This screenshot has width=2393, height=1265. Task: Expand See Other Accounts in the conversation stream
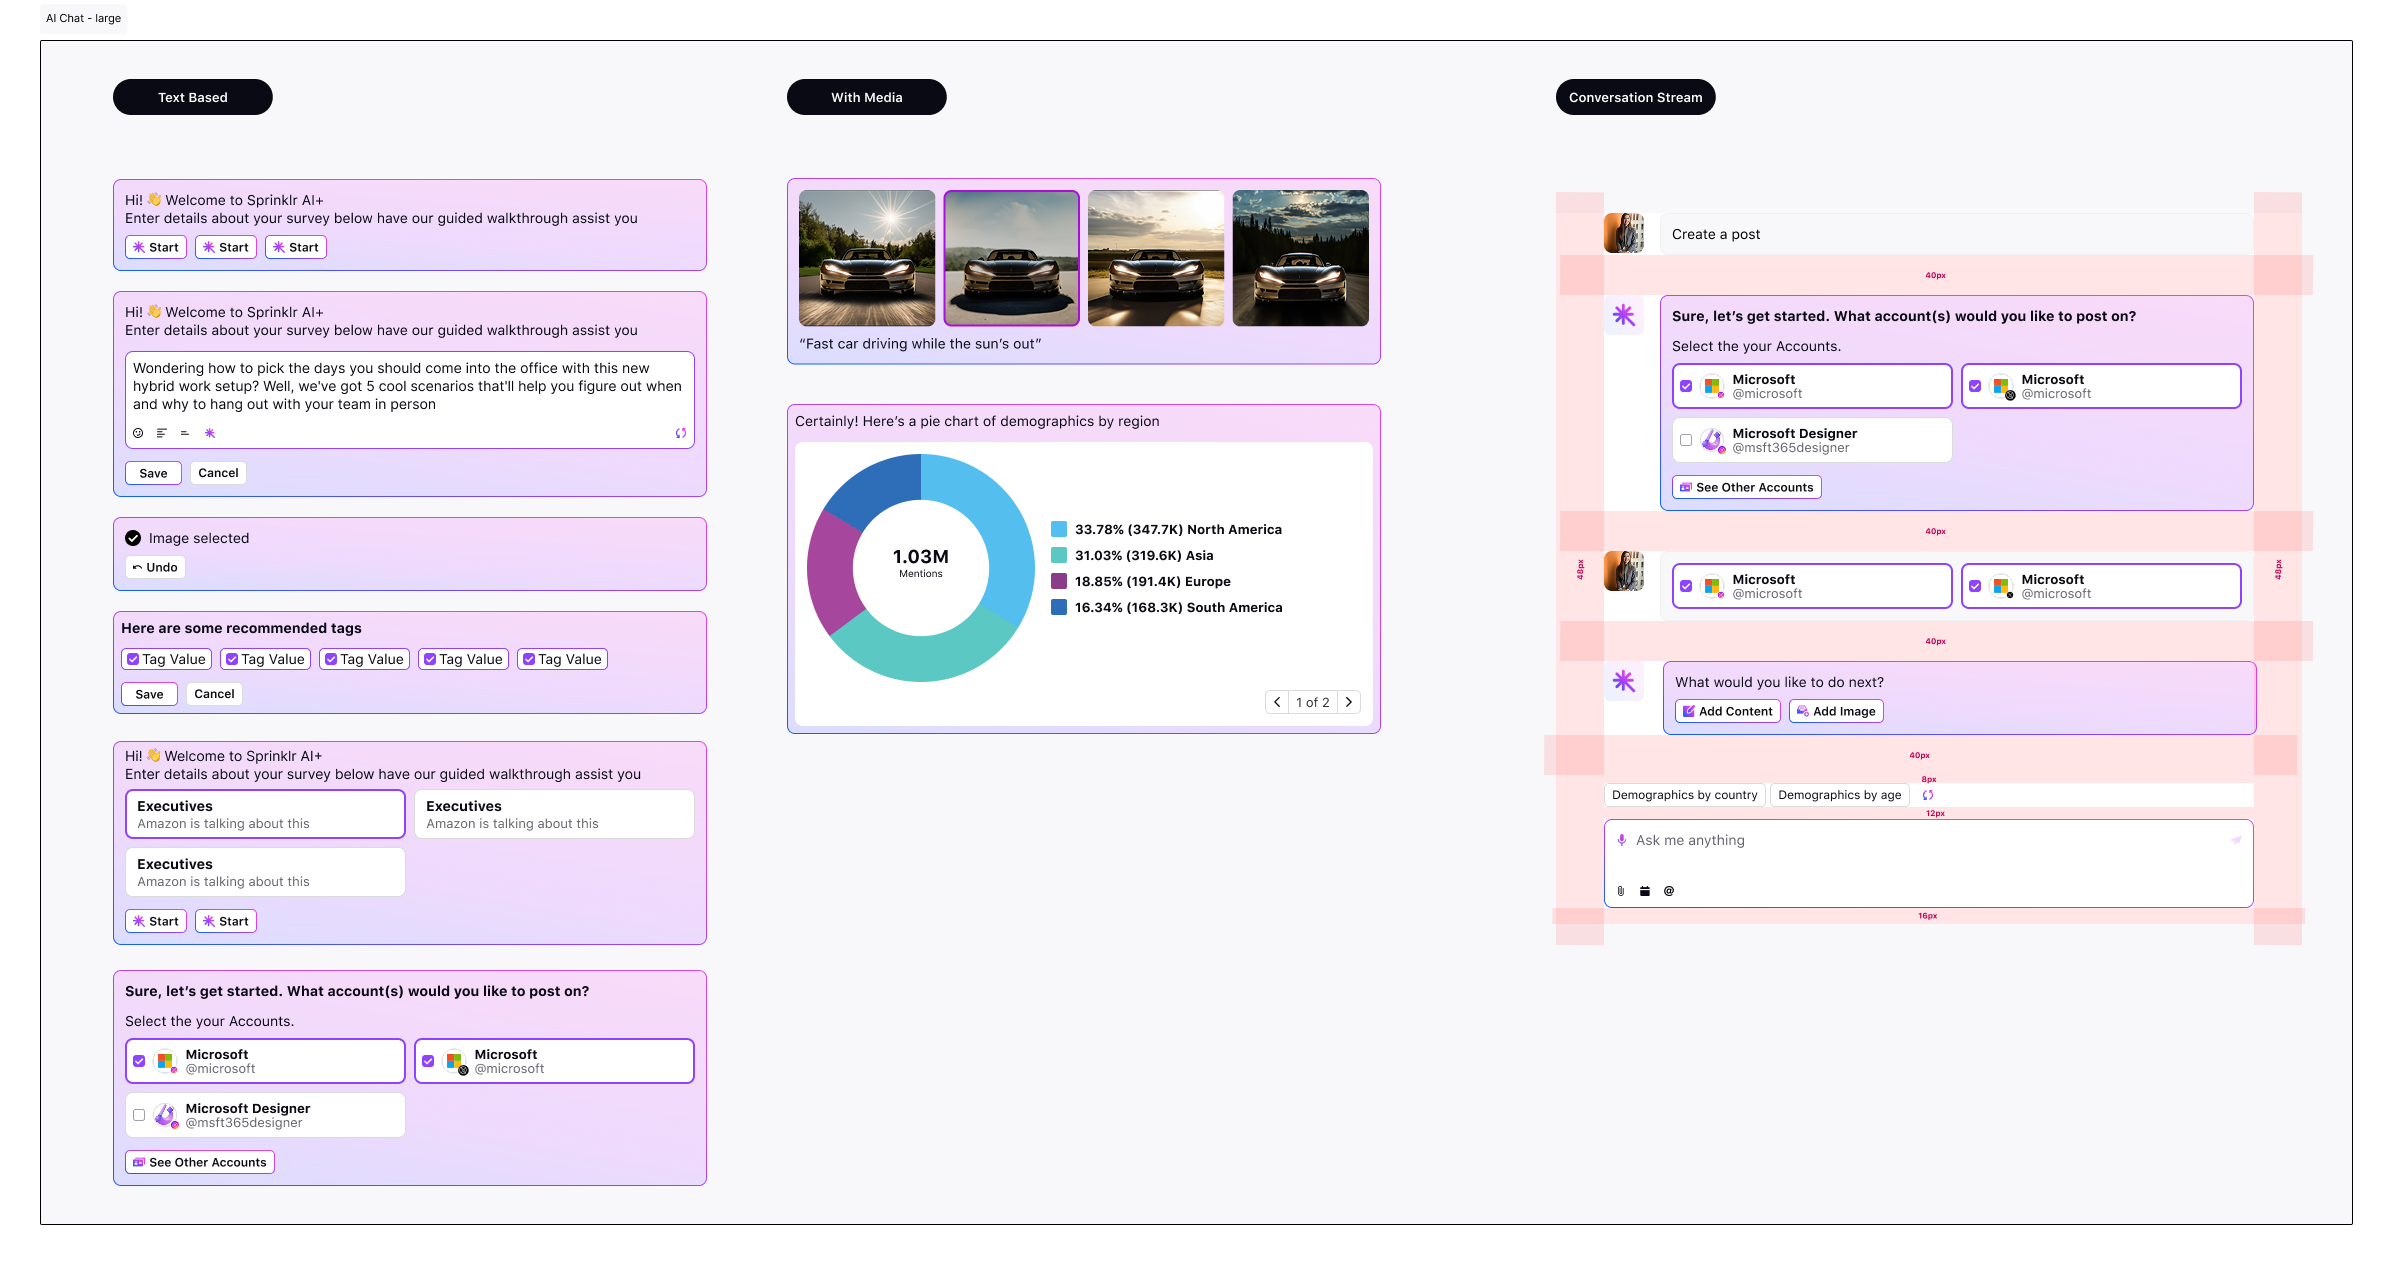(1746, 487)
